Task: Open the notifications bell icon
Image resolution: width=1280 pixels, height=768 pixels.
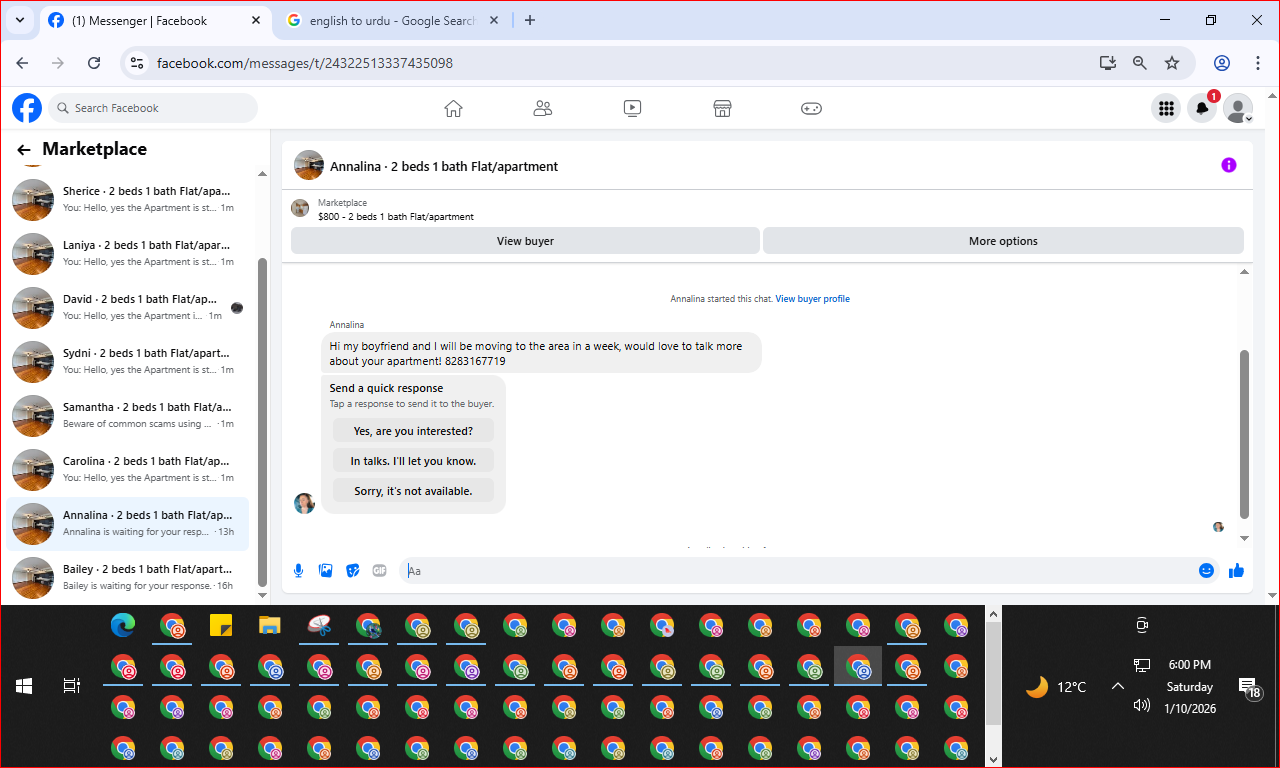Action: (x=1202, y=108)
